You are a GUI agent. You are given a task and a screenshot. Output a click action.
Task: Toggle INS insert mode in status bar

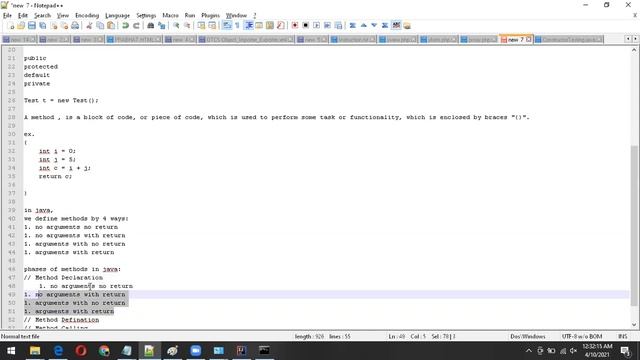pyautogui.click(x=622, y=337)
